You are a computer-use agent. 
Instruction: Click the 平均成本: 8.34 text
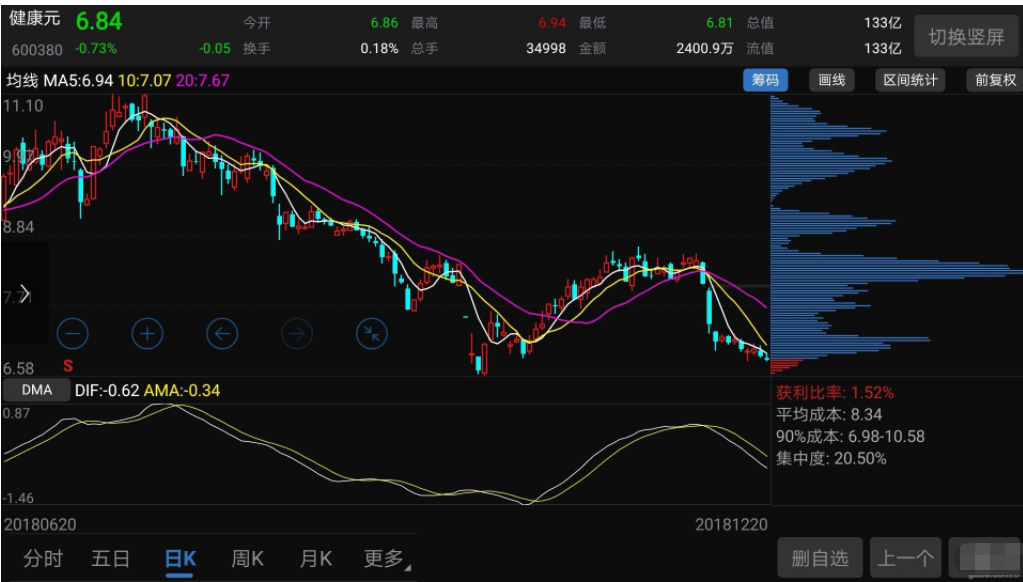829,415
